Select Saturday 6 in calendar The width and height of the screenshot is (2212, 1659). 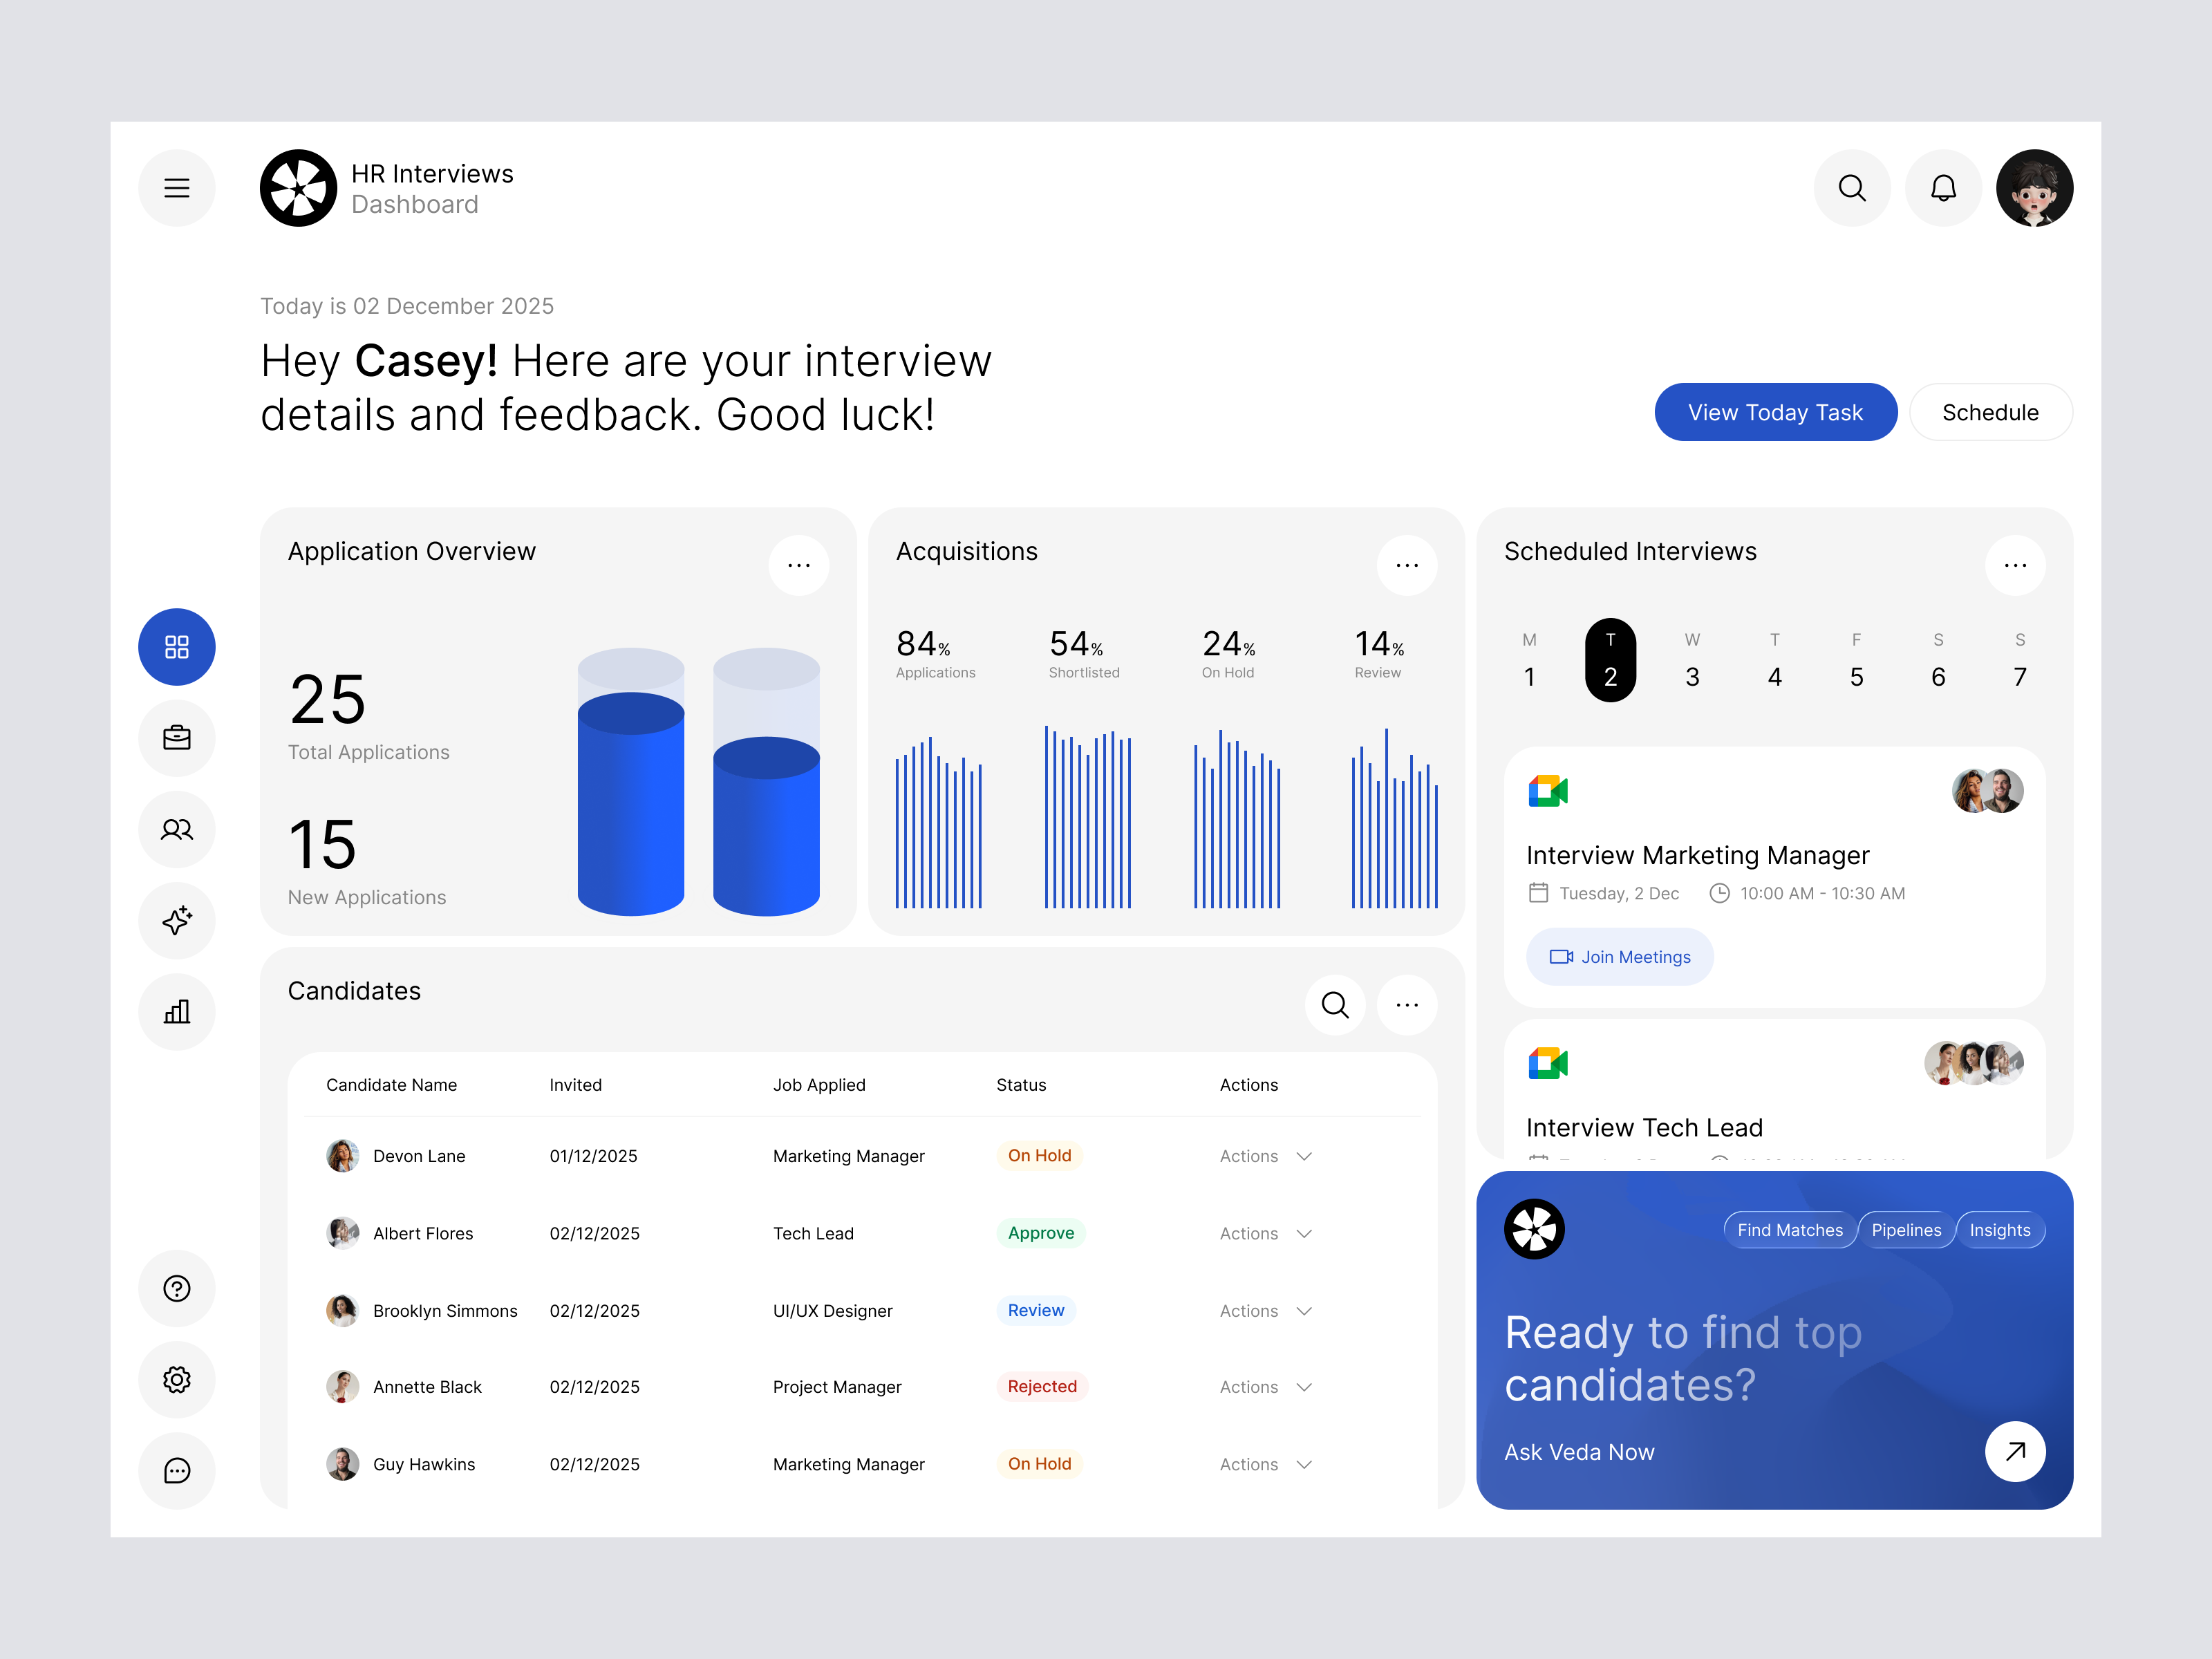[1938, 660]
